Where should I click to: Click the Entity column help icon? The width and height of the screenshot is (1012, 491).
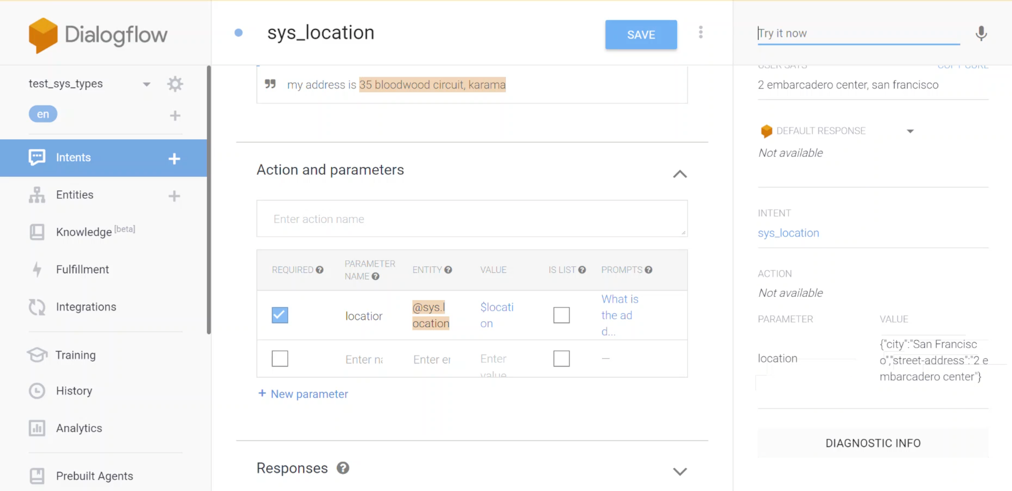(448, 270)
